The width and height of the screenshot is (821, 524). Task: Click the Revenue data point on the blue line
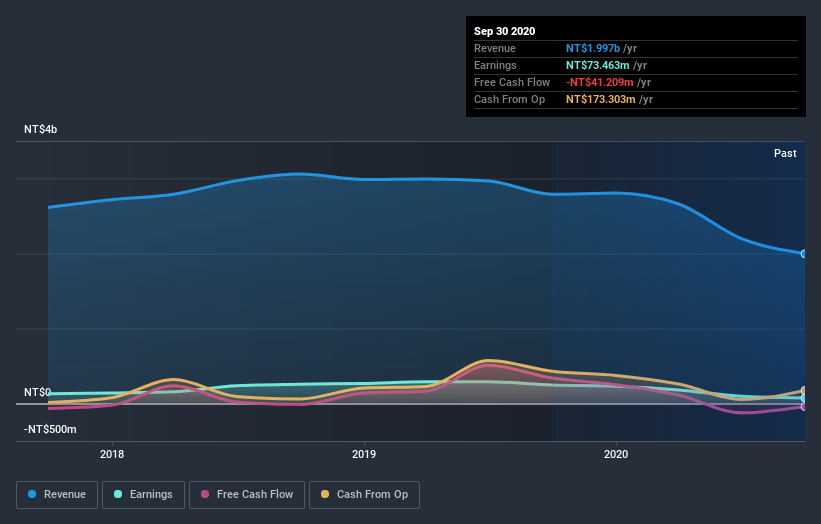click(x=804, y=254)
